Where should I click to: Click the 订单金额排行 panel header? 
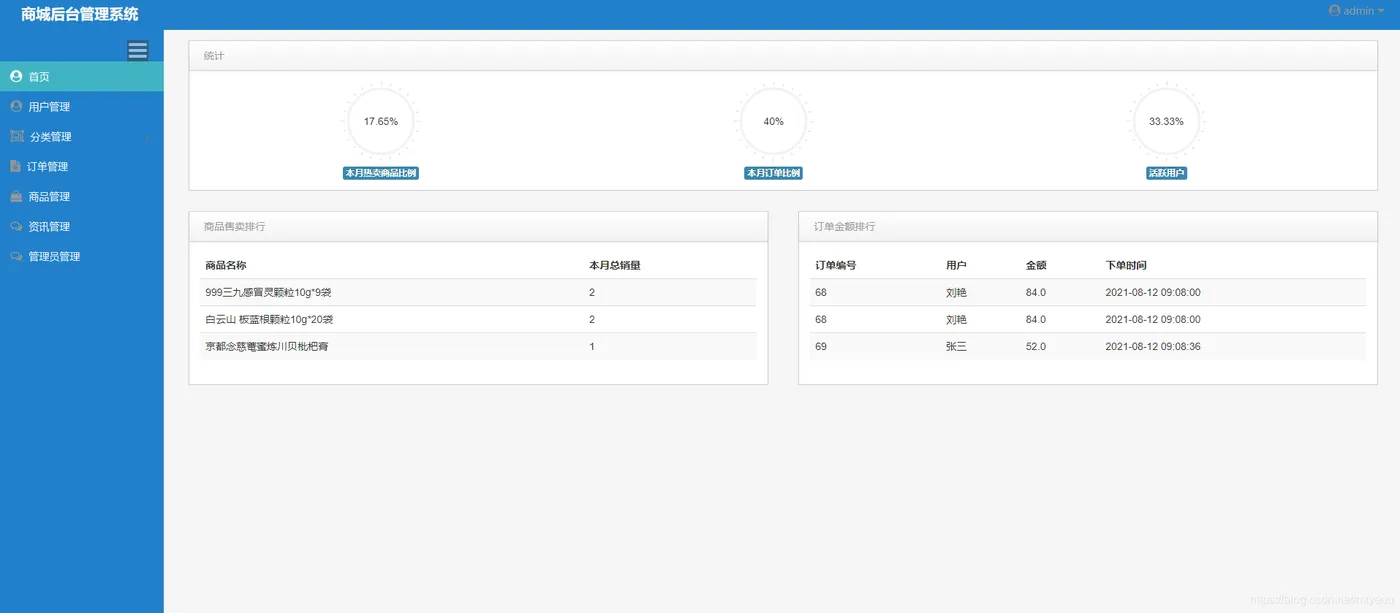(1088, 227)
